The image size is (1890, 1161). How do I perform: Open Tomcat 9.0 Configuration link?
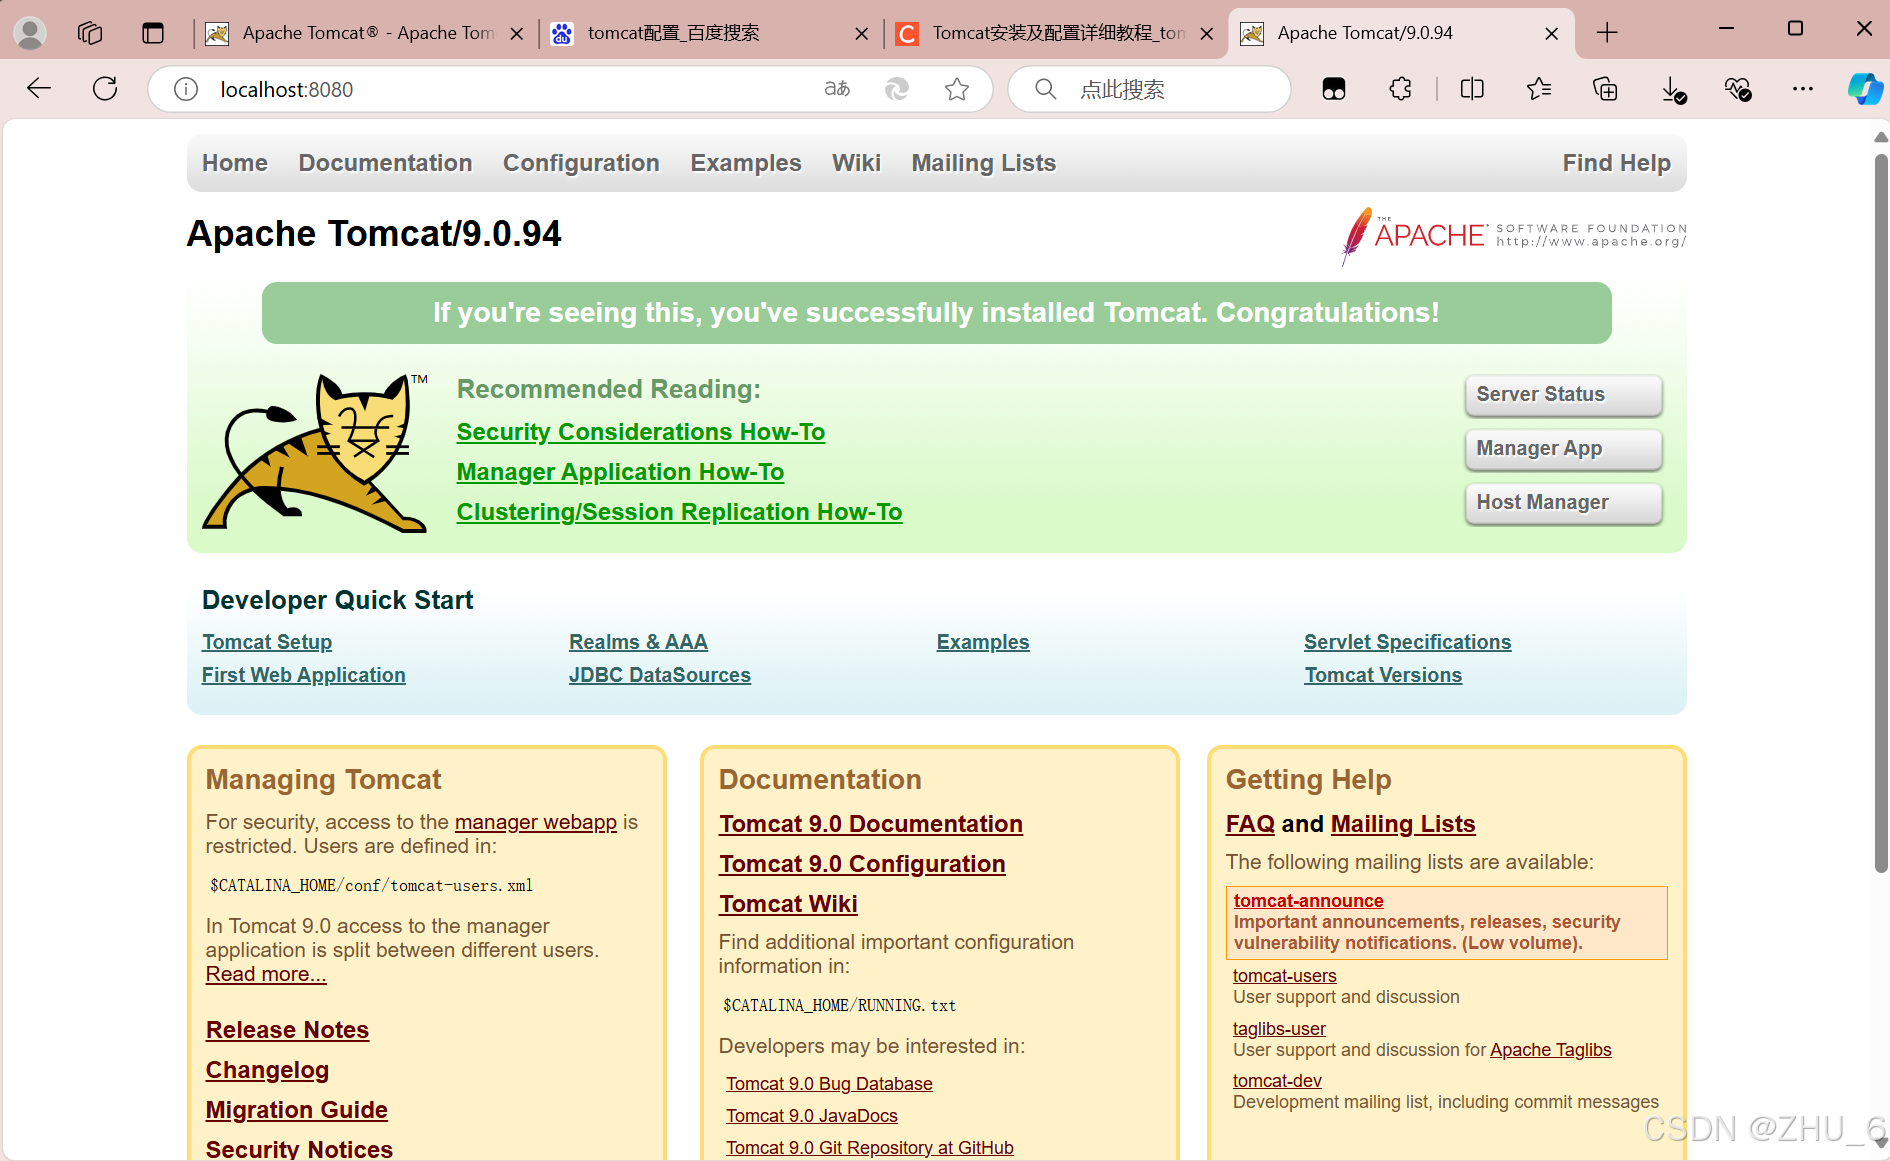pyautogui.click(x=862, y=864)
